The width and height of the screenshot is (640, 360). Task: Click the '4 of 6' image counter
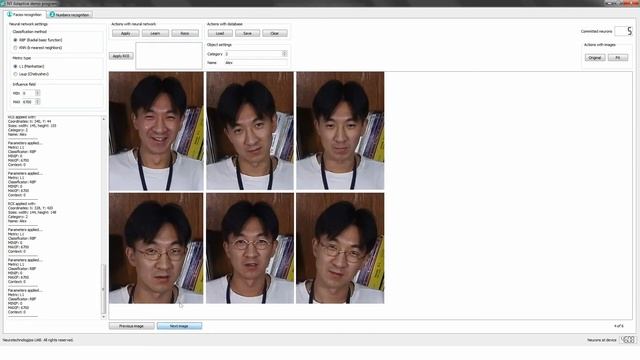tap(619, 326)
